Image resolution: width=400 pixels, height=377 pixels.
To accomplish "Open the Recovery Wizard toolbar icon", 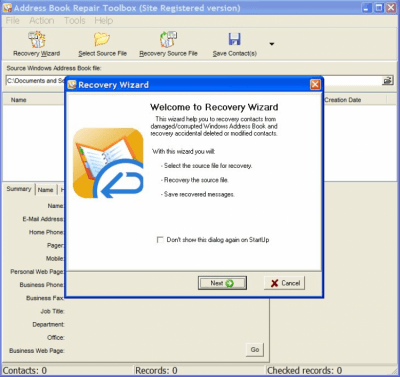I will (x=37, y=39).
